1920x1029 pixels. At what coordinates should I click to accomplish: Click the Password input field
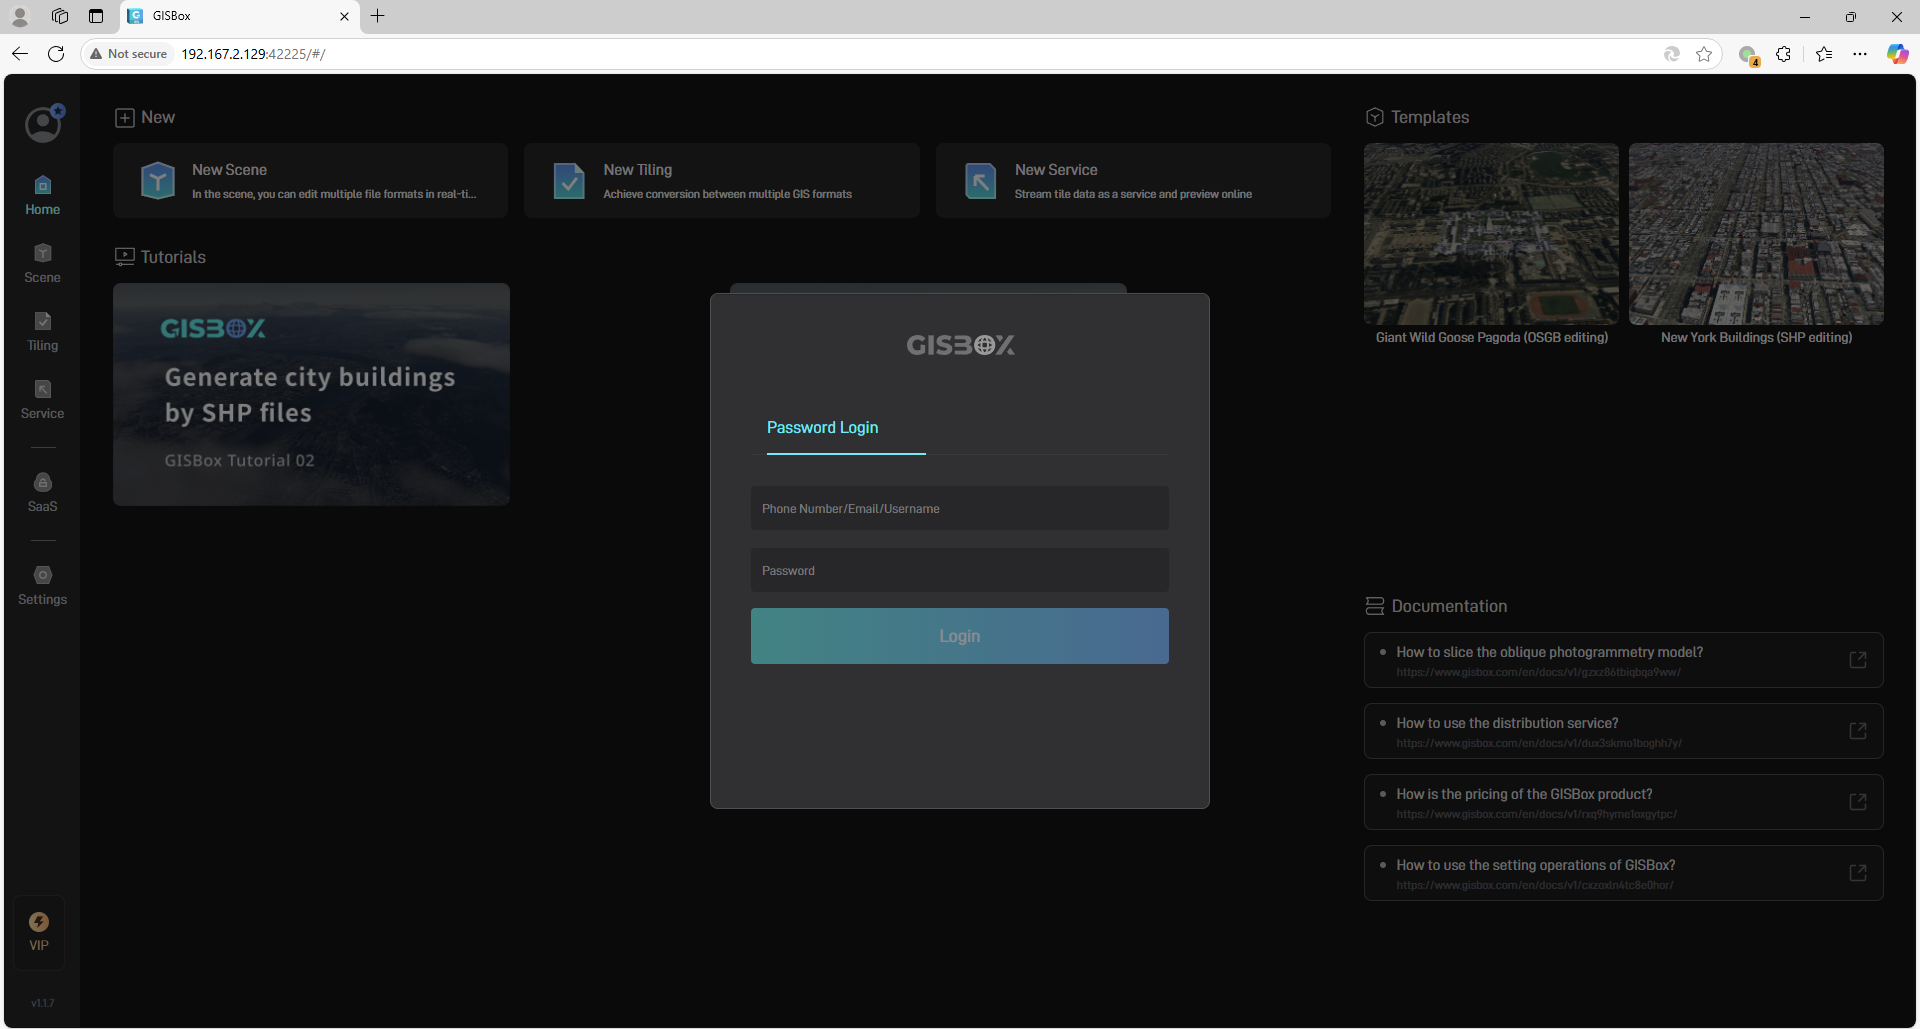tap(960, 571)
